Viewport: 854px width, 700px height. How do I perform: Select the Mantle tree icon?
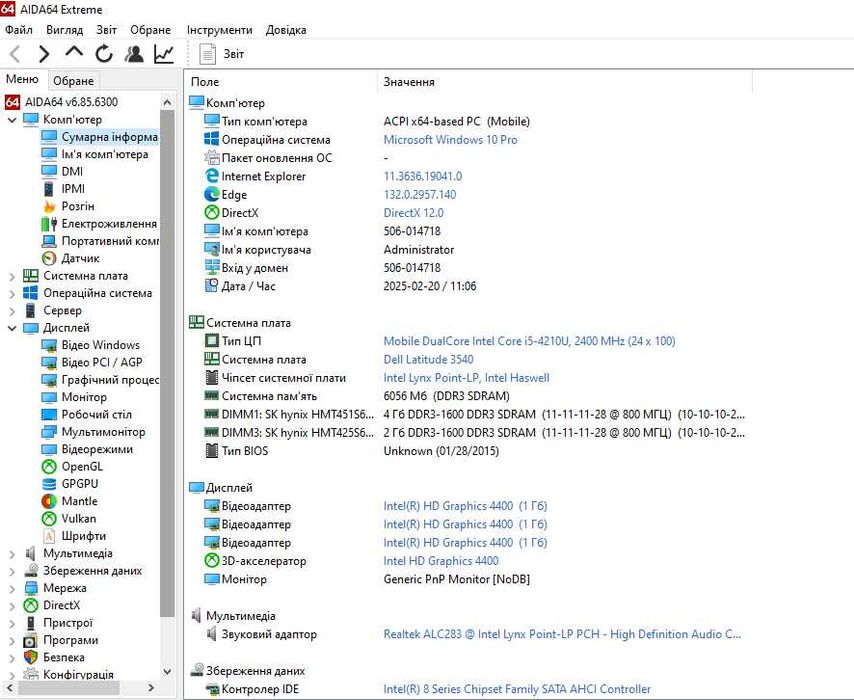click(49, 501)
